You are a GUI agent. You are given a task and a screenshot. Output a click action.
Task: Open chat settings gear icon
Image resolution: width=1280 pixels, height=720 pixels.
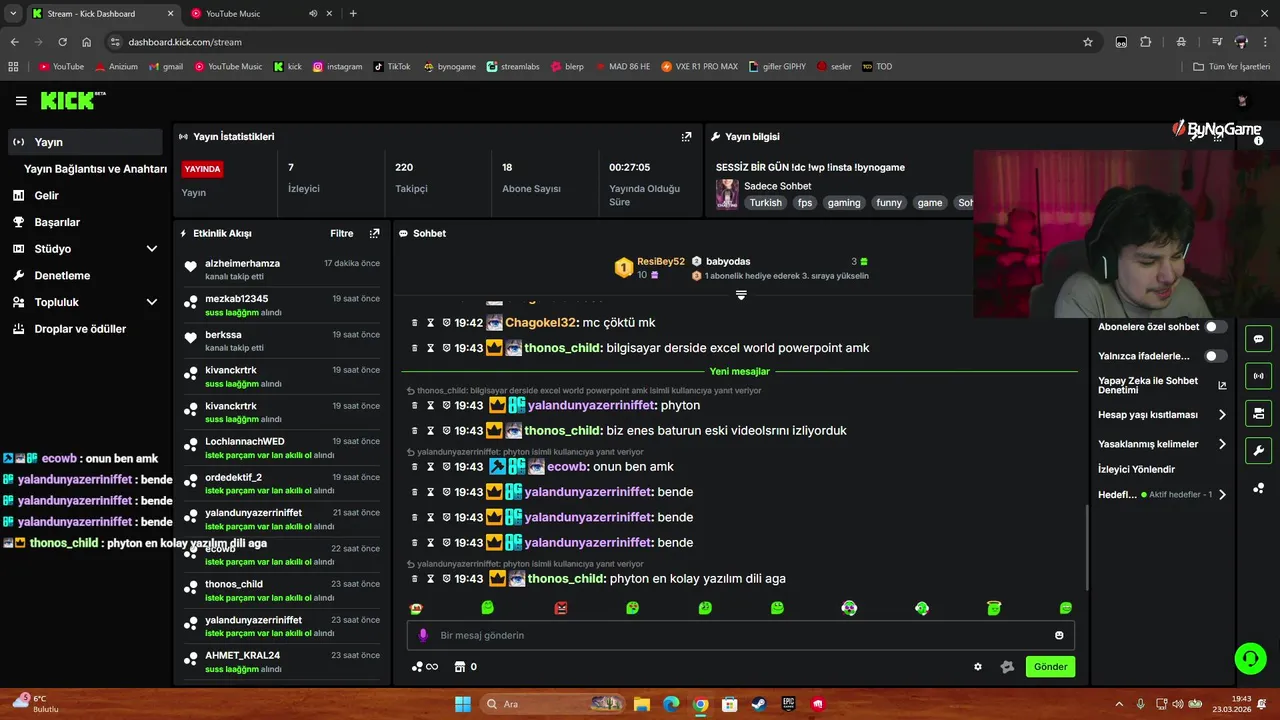(x=978, y=667)
